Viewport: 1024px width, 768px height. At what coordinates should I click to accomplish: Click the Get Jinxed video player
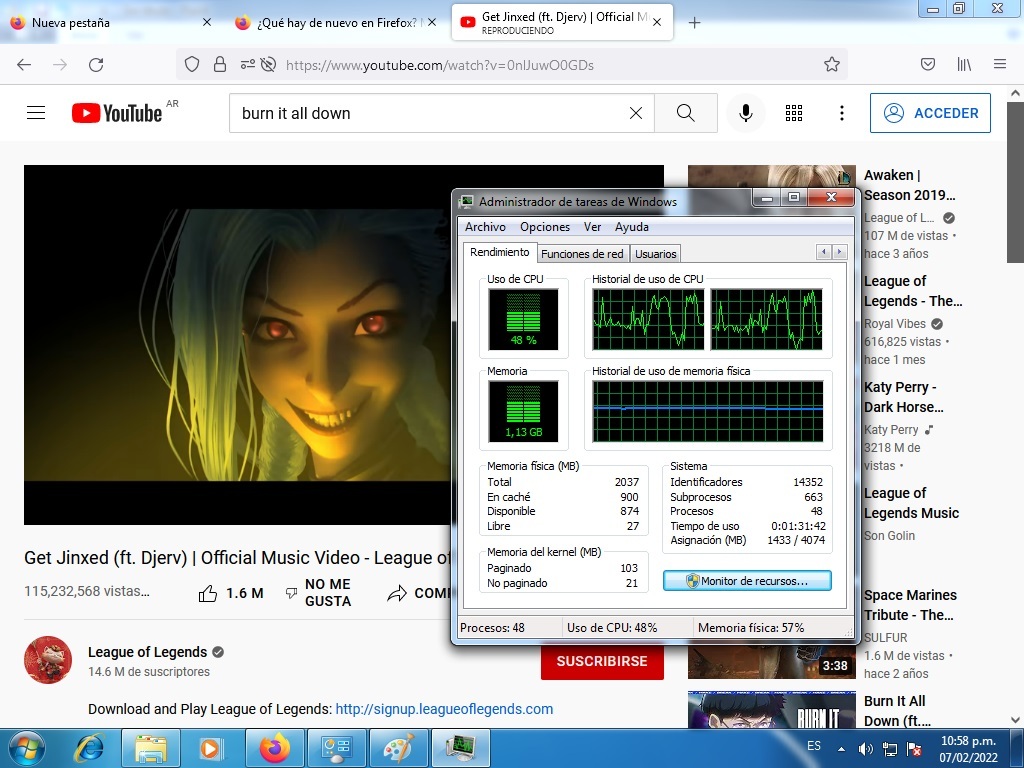click(238, 344)
